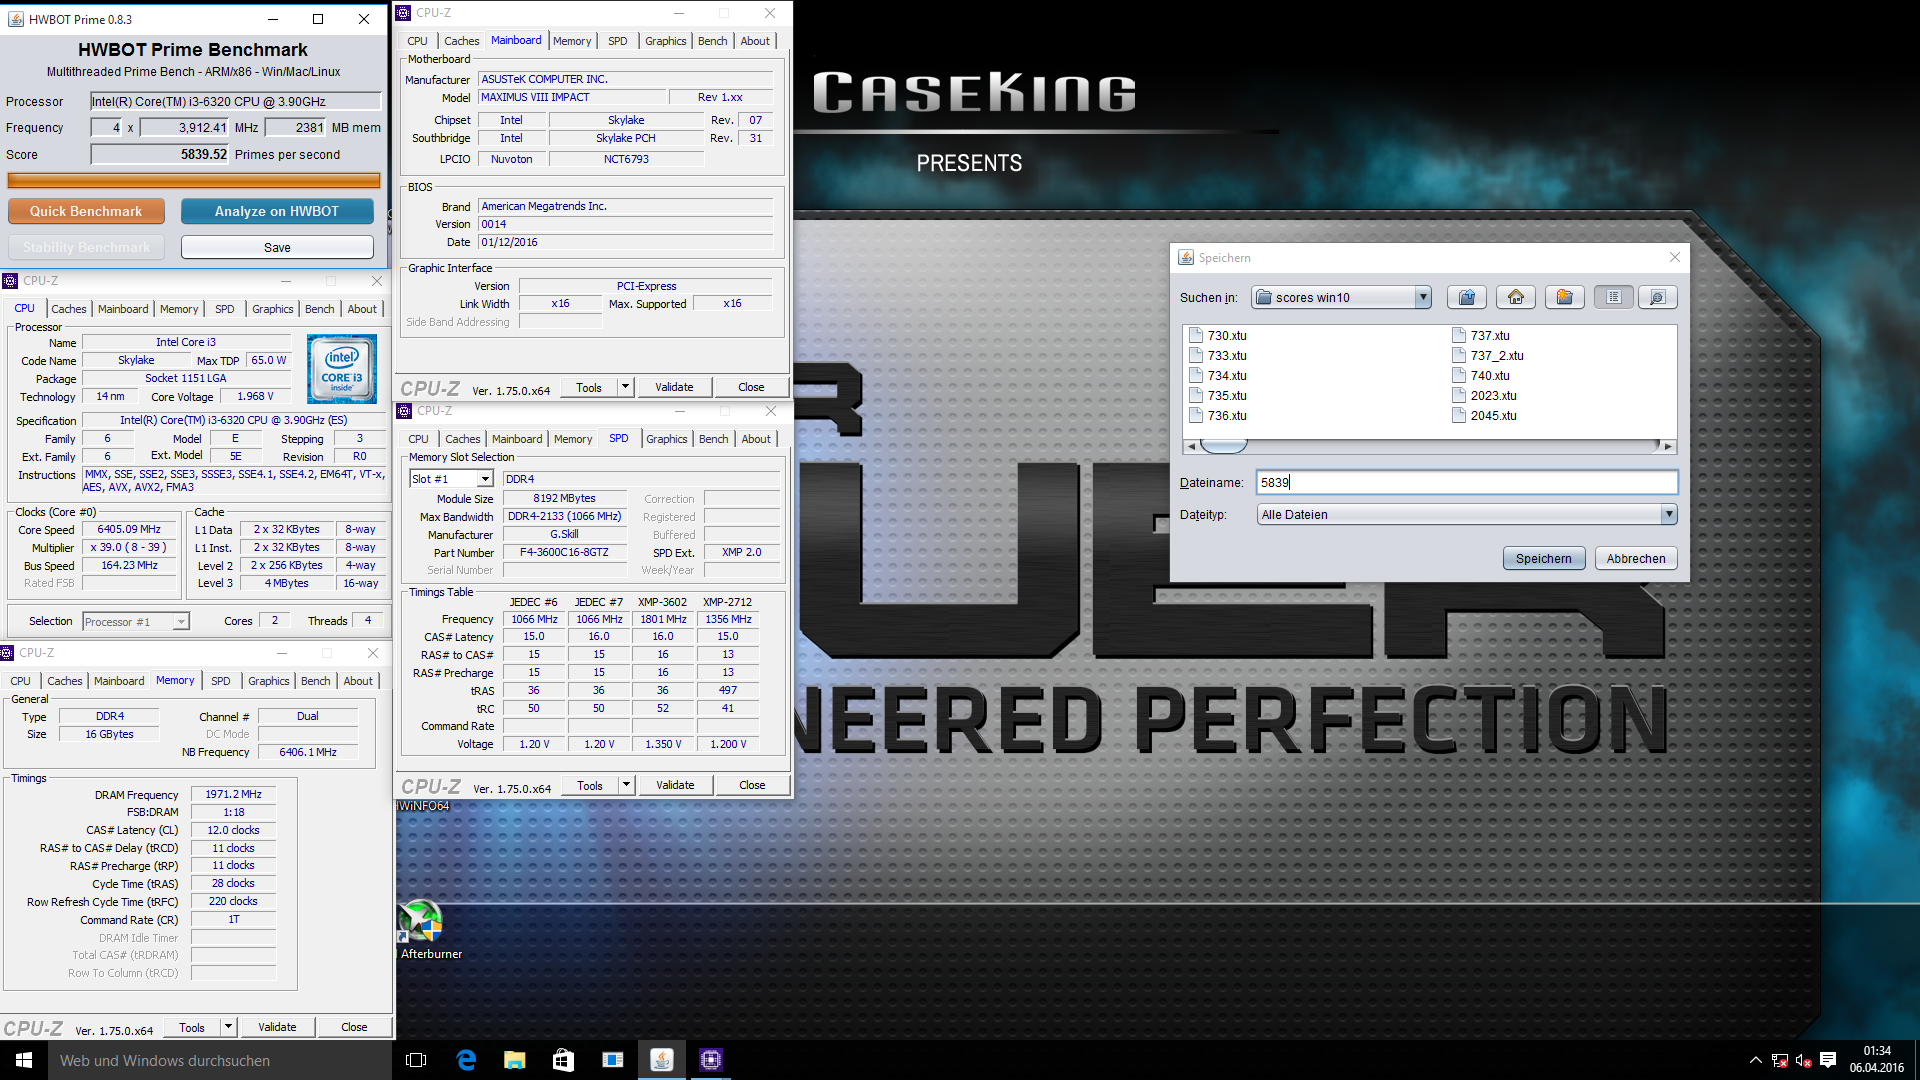This screenshot has height=1080, width=1920.
Task: Open Graphics tab in CPU-Z SPD window
Action: [x=667, y=439]
